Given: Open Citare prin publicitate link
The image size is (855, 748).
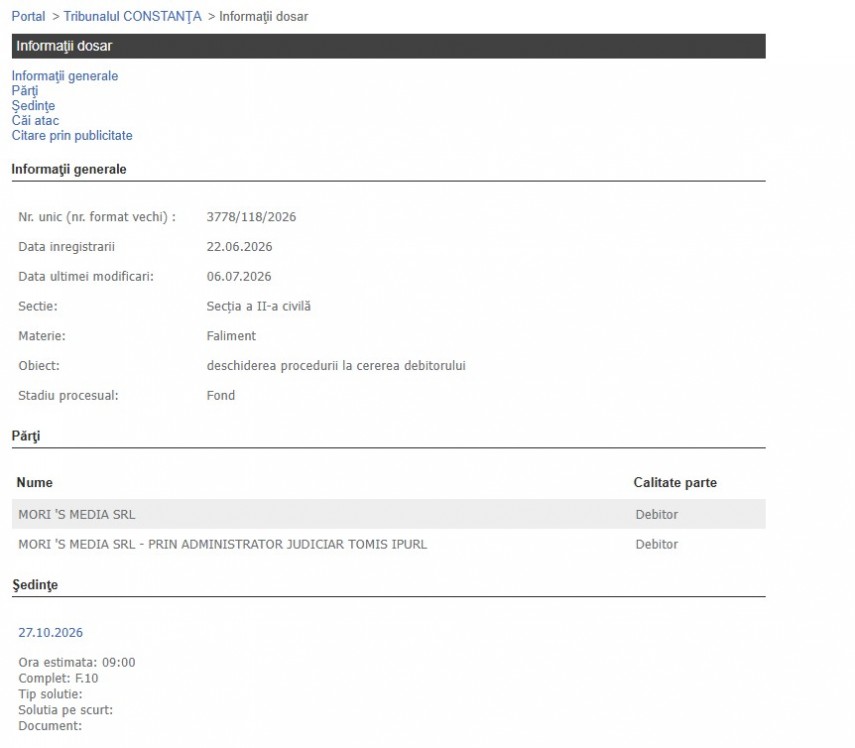Looking at the screenshot, I should 72,135.
